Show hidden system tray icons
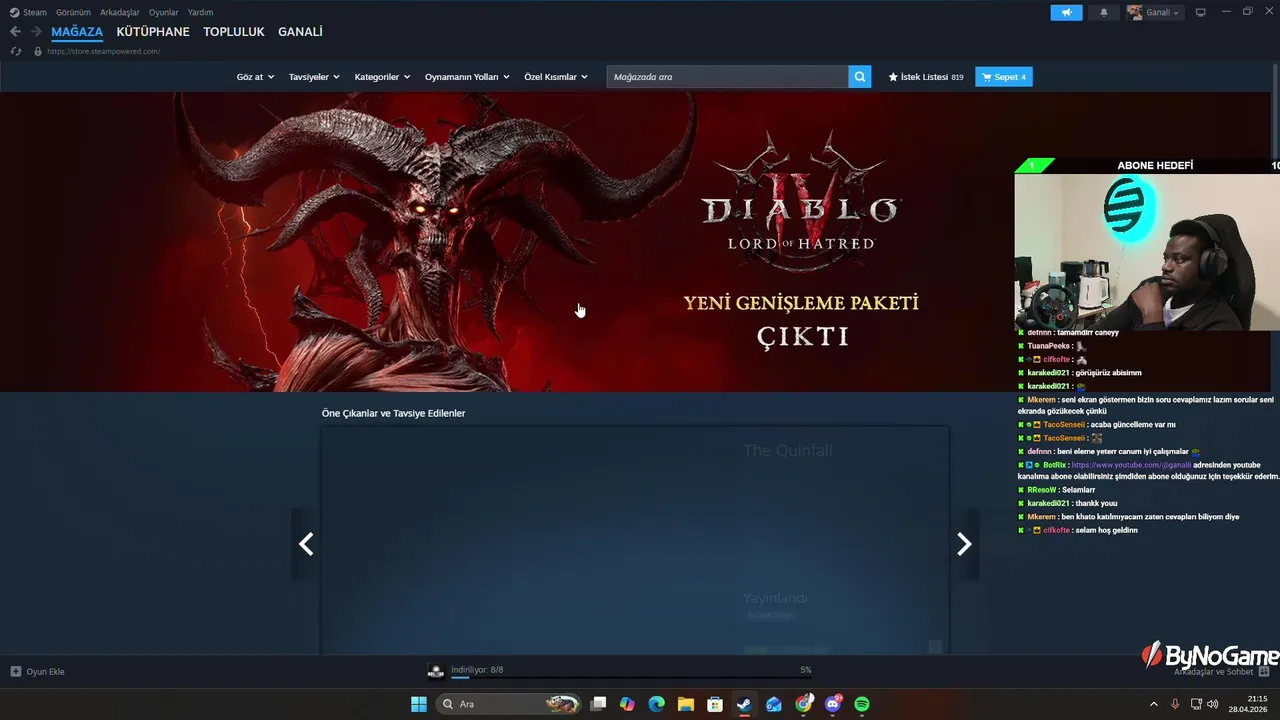The width and height of the screenshot is (1280, 720). click(x=1153, y=704)
